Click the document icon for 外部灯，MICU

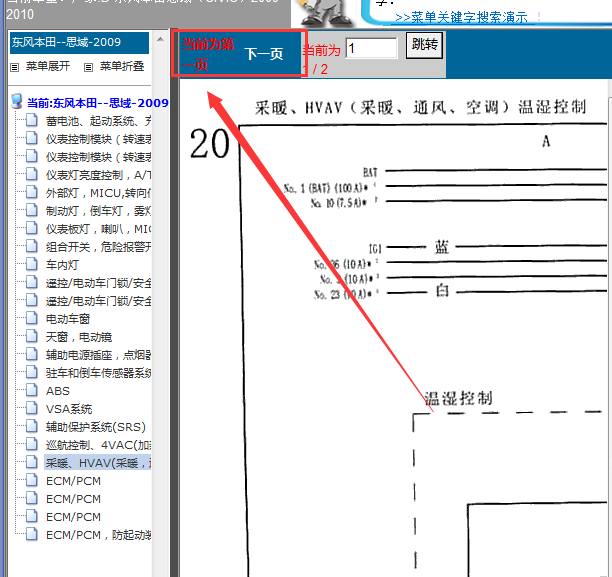(32, 192)
